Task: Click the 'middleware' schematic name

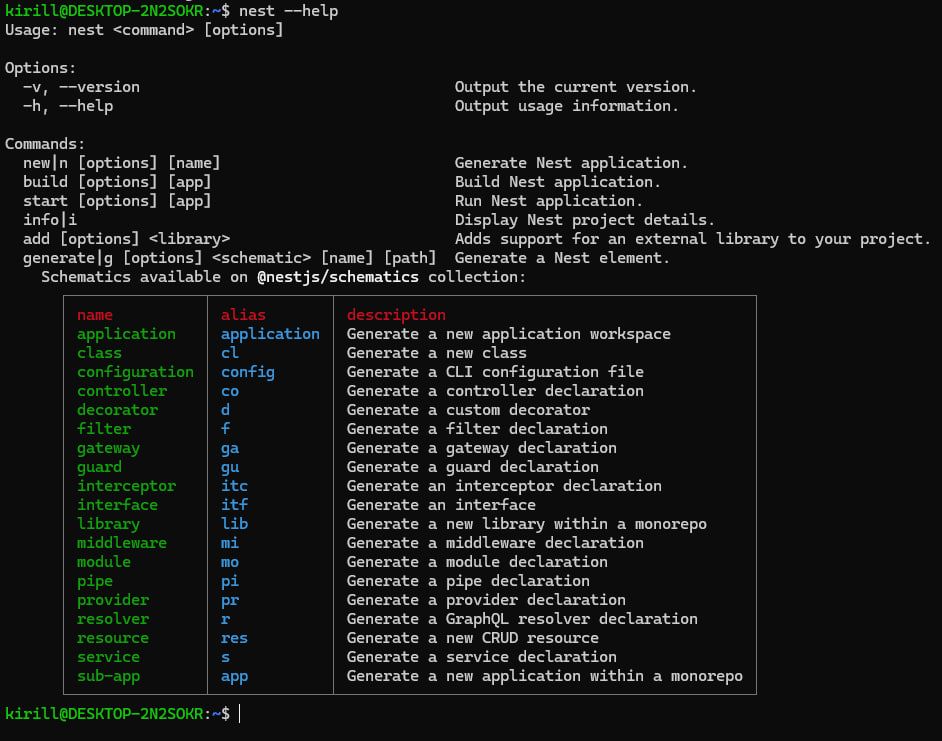Action: [x=122, y=543]
